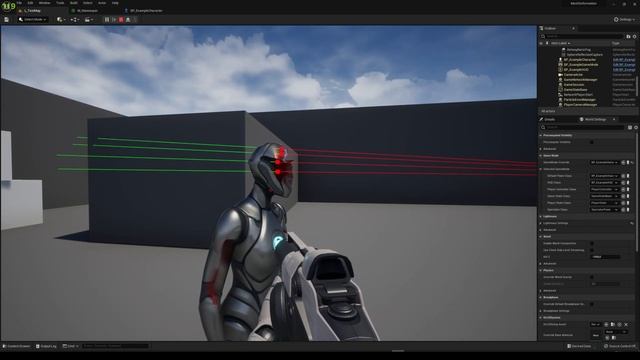Open HLODSetup Asset dropdown
This screenshot has height=360, width=640.
click(x=596, y=324)
